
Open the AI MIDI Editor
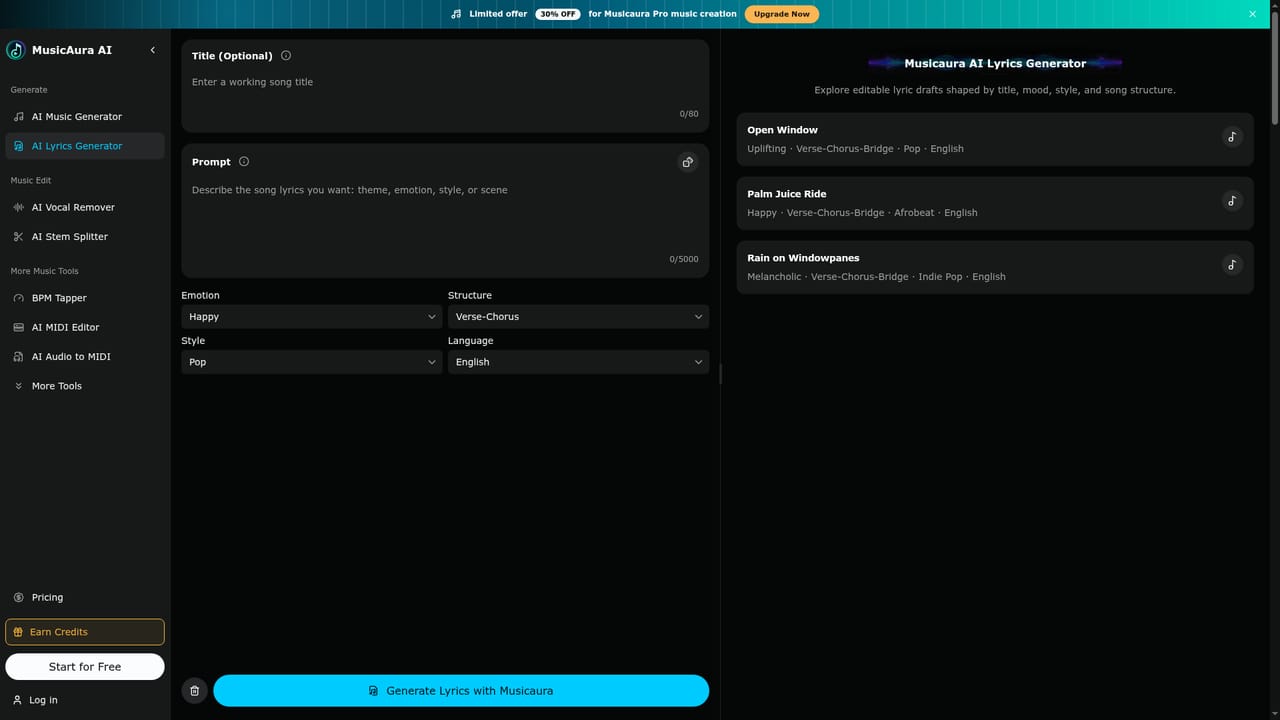[85, 327]
